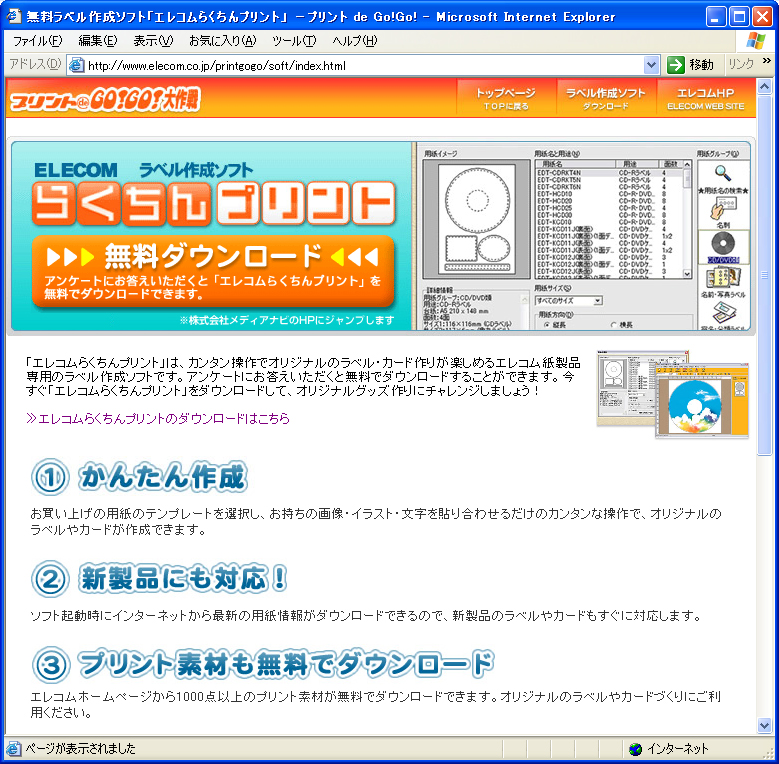779x764 pixels.
Task: Open the すべてのサイズ dropdown in the preview
Action: pyautogui.click(x=568, y=301)
